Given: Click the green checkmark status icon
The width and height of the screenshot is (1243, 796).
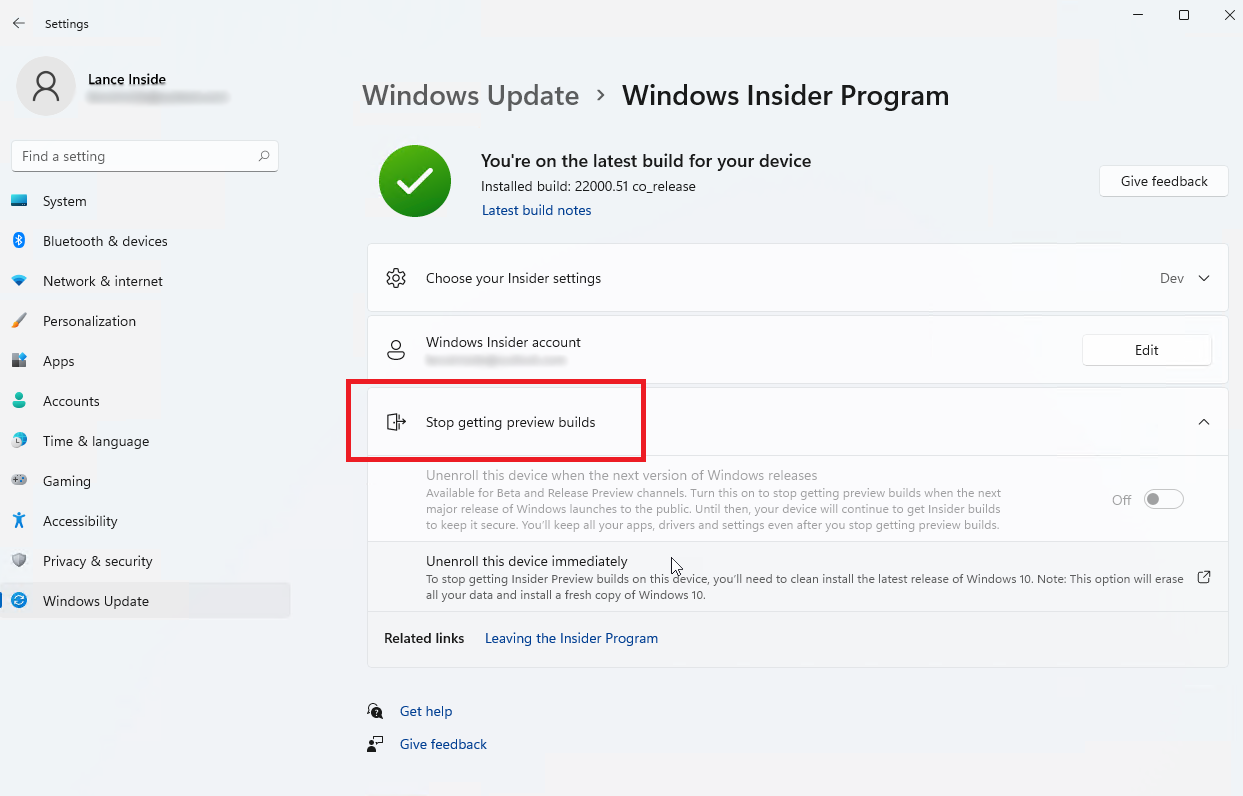Looking at the screenshot, I should pyautogui.click(x=415, y=181).
